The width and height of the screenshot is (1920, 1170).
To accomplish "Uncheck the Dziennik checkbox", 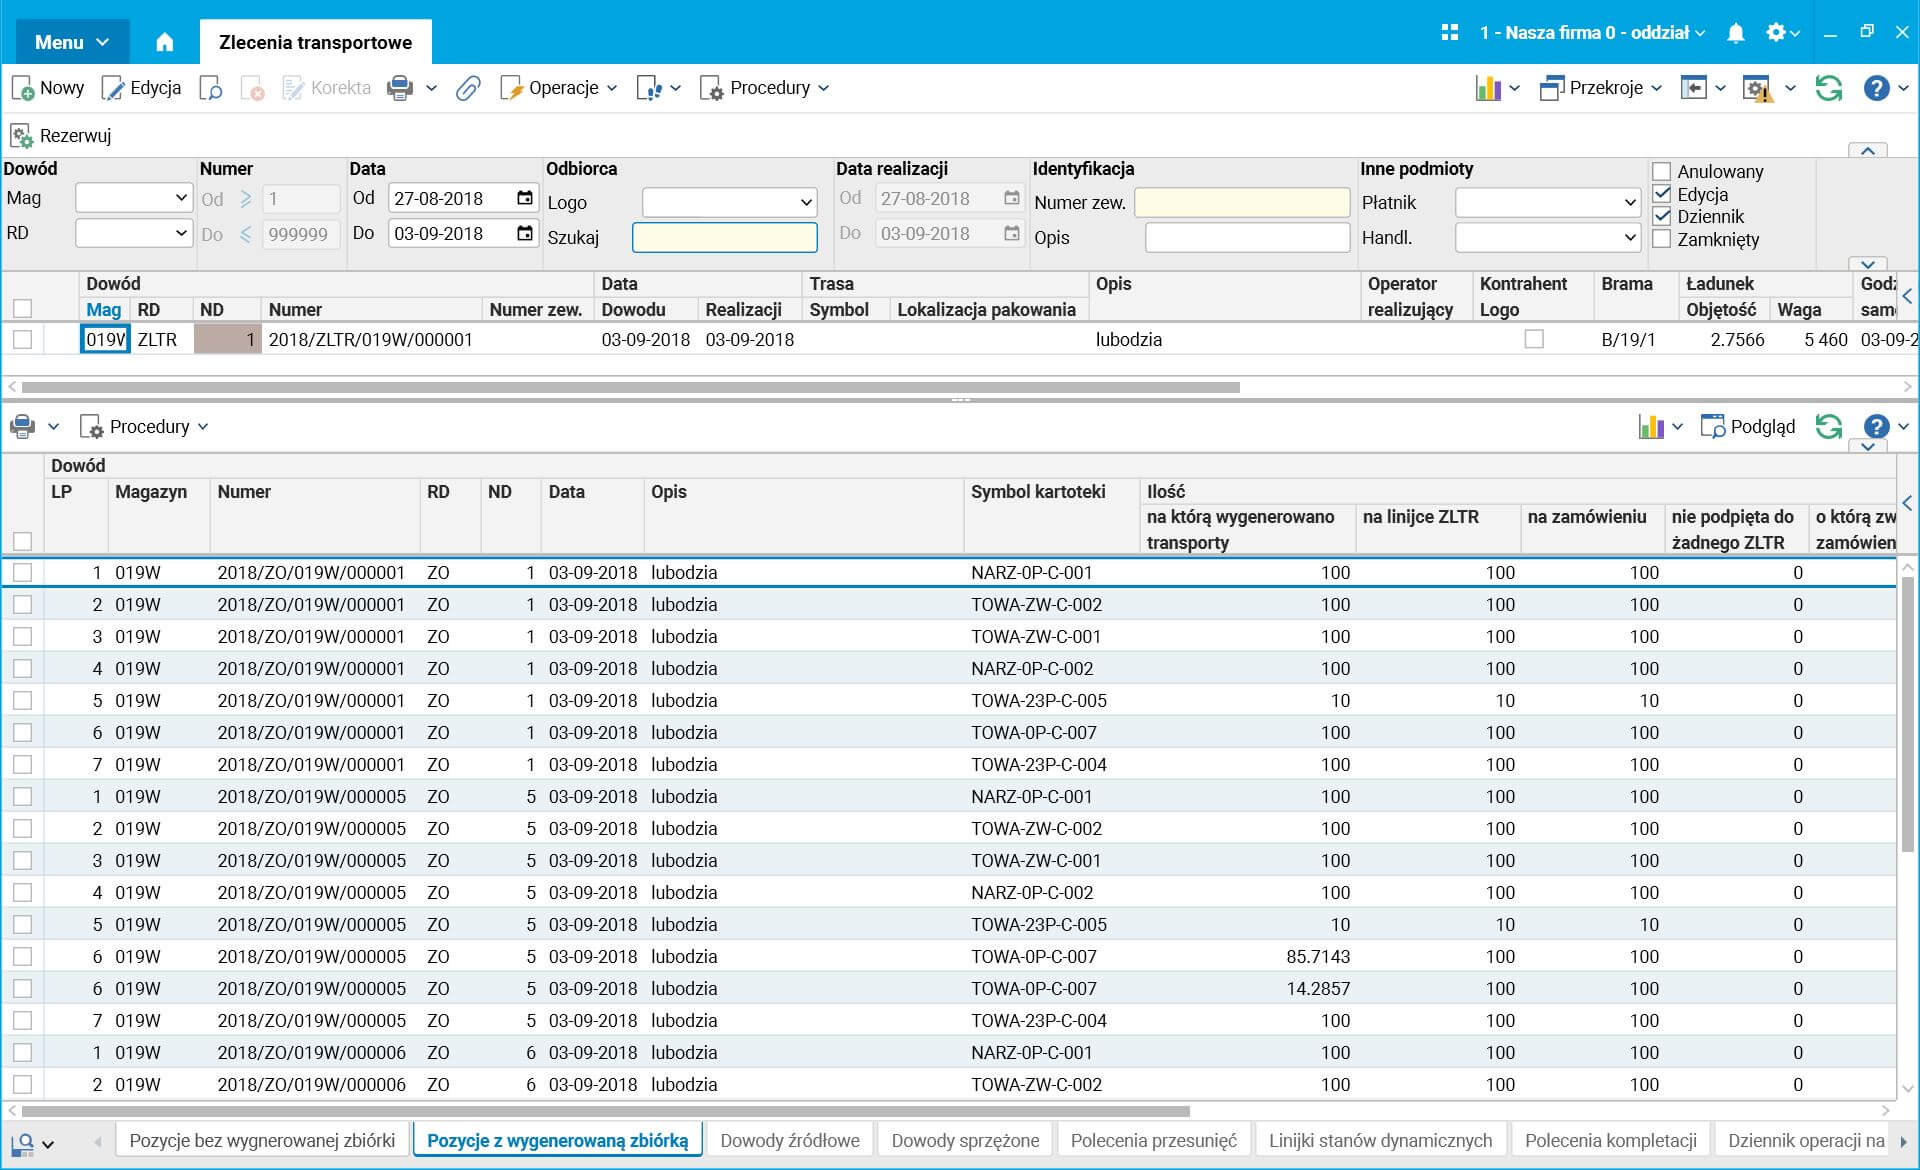I will (x=1662, y=216).
